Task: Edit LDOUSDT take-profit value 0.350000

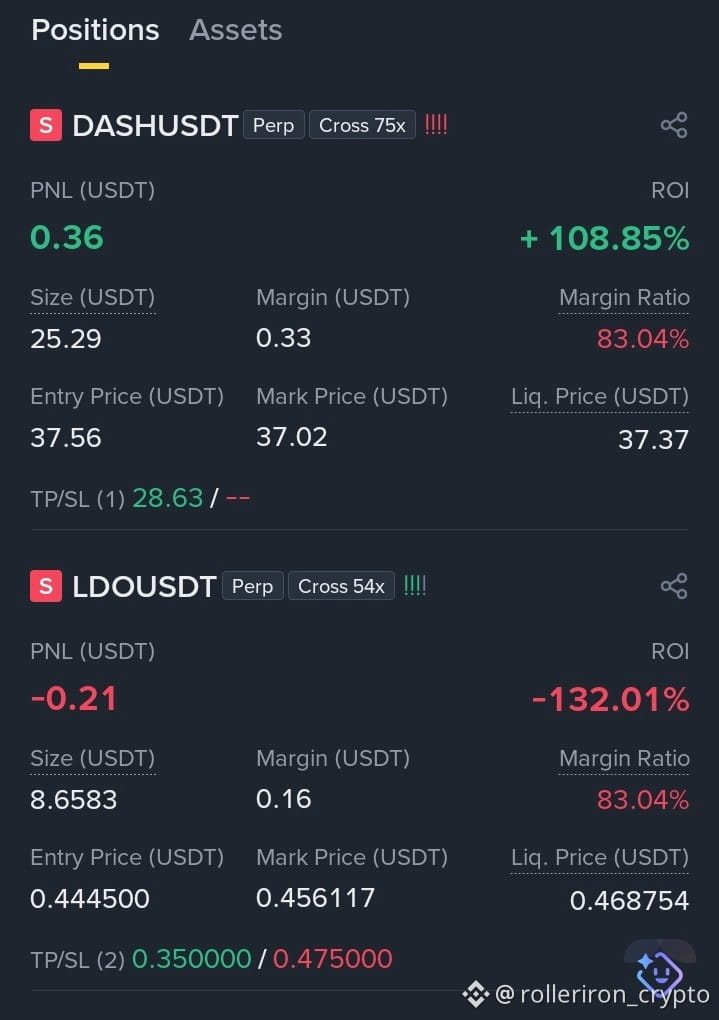Action: pos(191,959)
